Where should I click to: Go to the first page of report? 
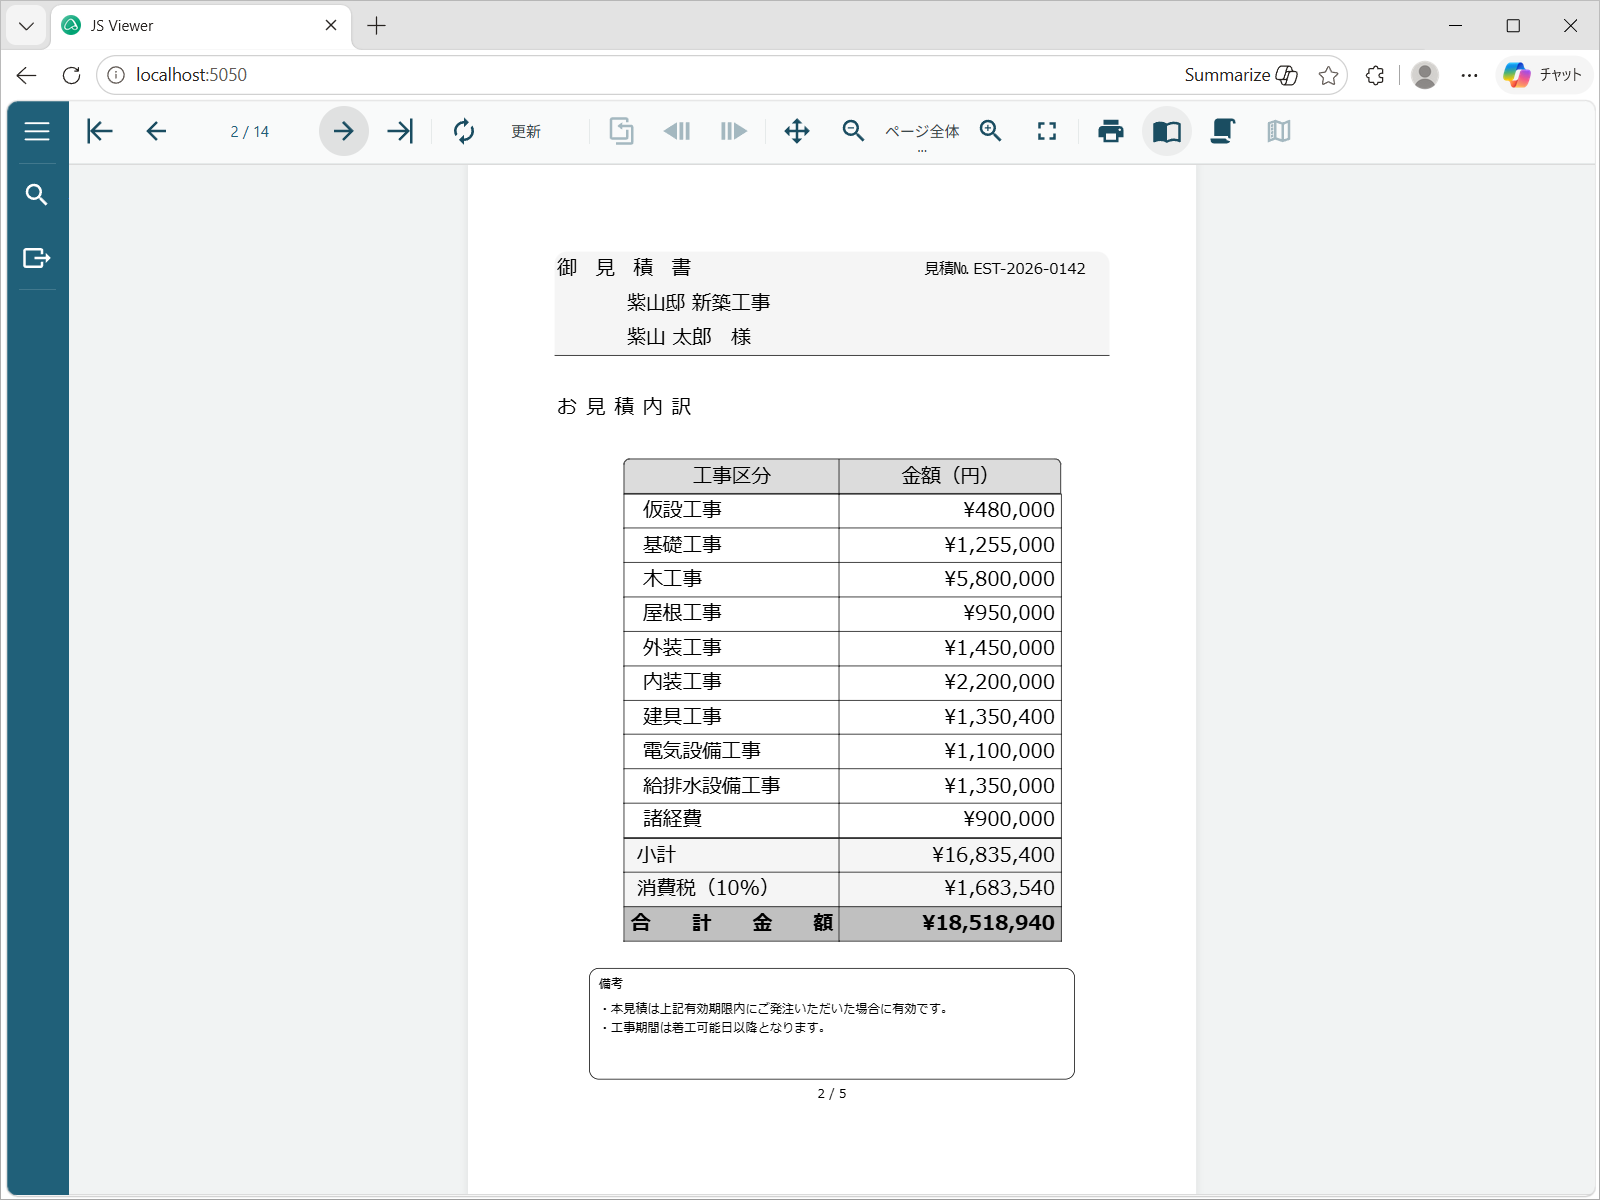pyautogui.click(x=100, y=131)
